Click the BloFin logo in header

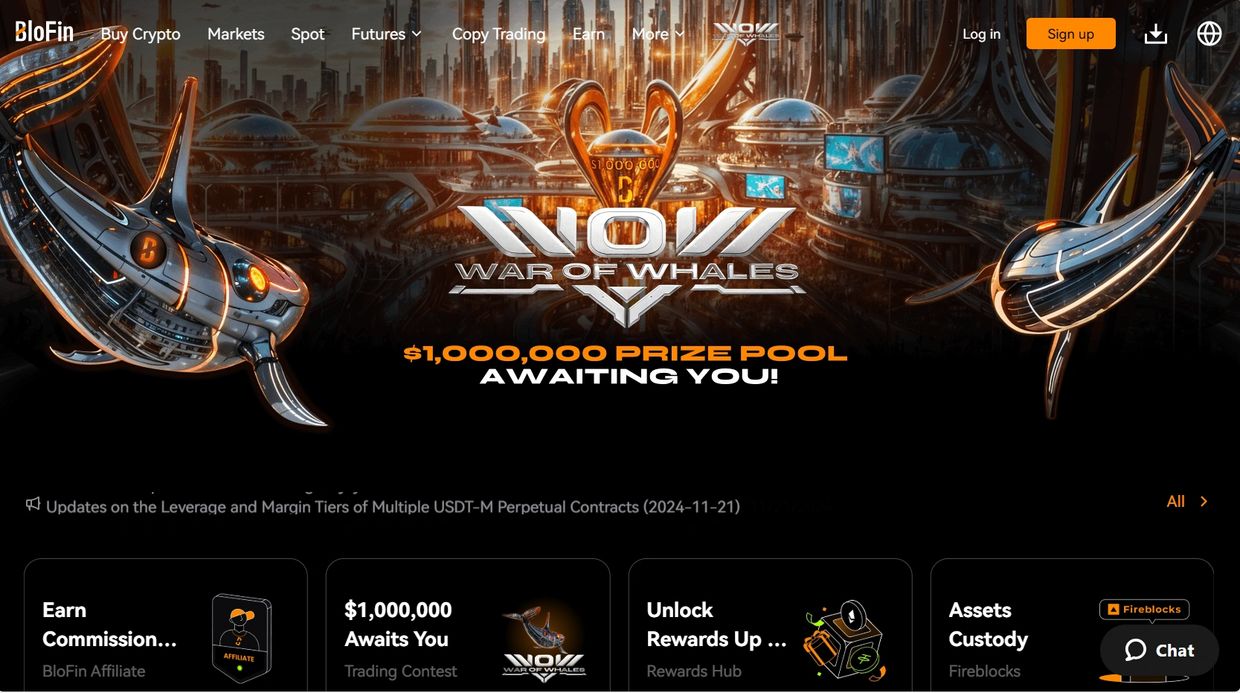[x=44, y=32]
